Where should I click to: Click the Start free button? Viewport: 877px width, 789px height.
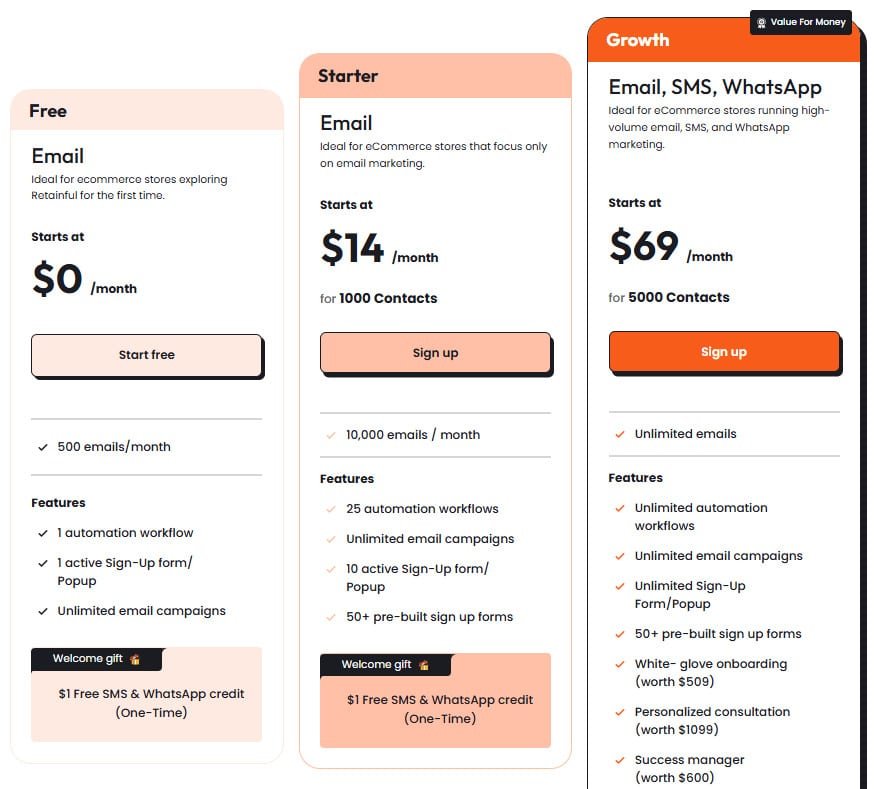coord(146,355)
